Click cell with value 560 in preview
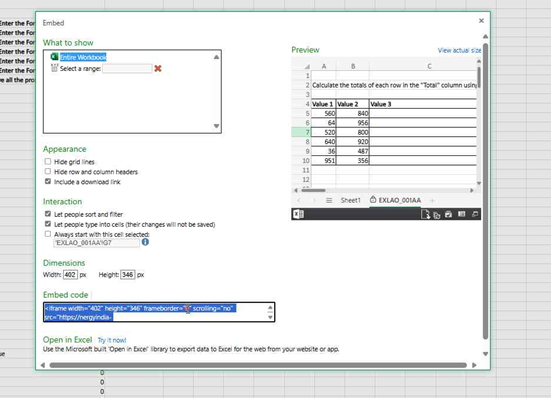551x398 pixels. (x=324, y=113)
